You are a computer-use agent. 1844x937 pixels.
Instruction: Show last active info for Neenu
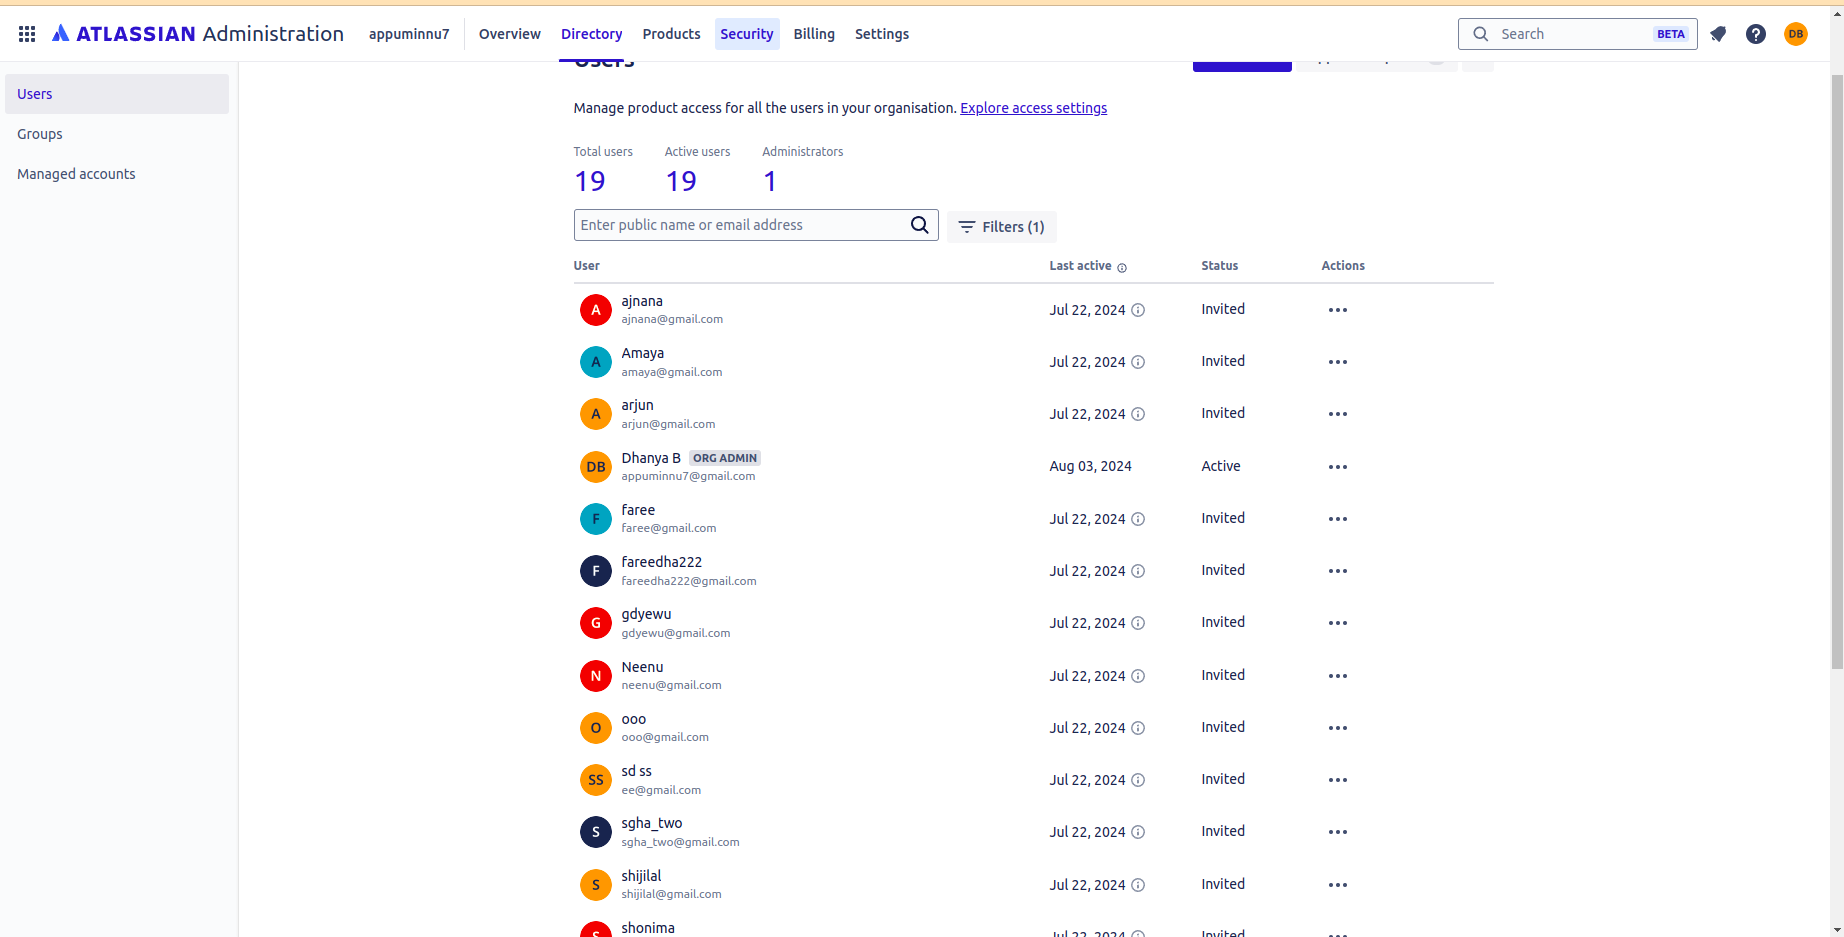pyautogui.click(x=1138, y=676)
